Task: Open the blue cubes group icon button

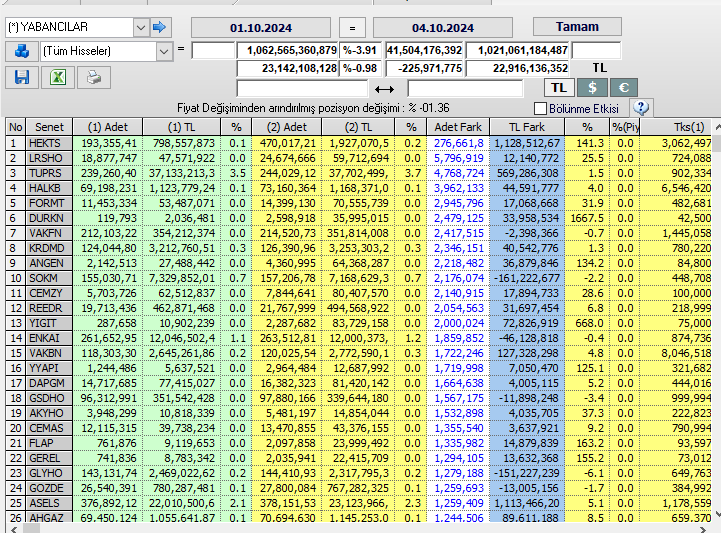Action: [22, 51]
